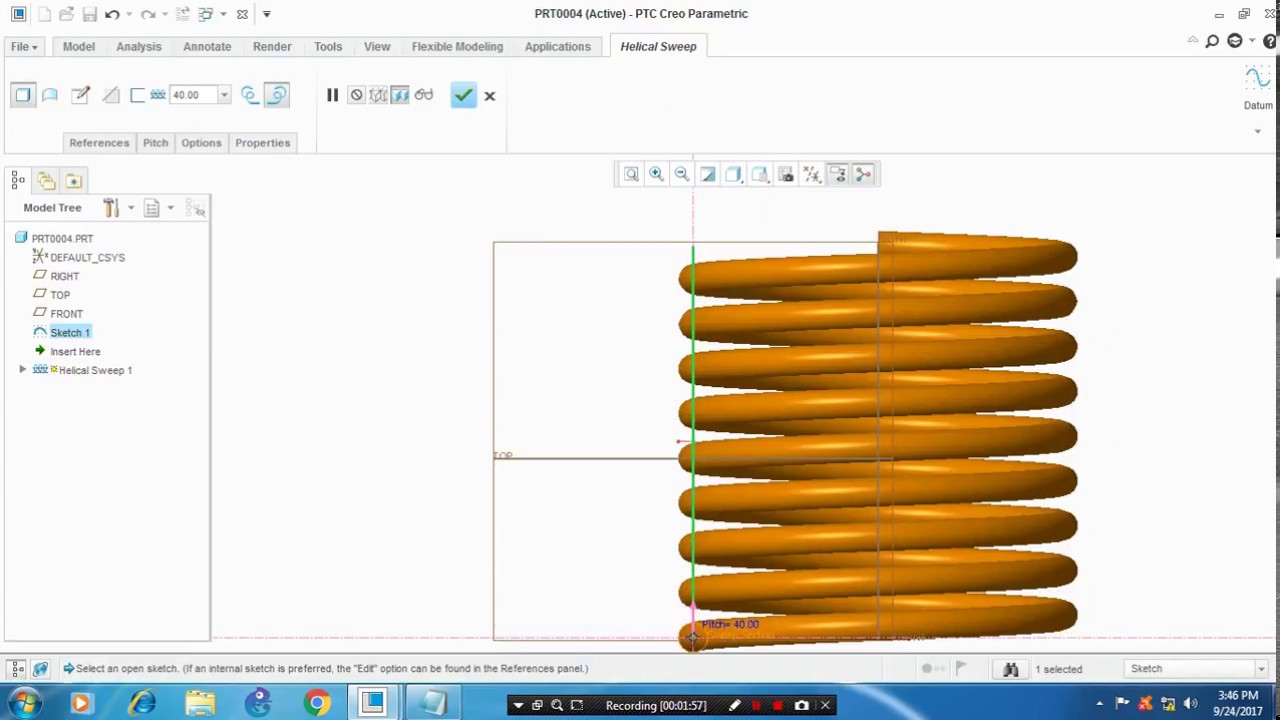Open the Pitch panel tab
This screenshot has height=720, width=1280.
coord(155,143)
